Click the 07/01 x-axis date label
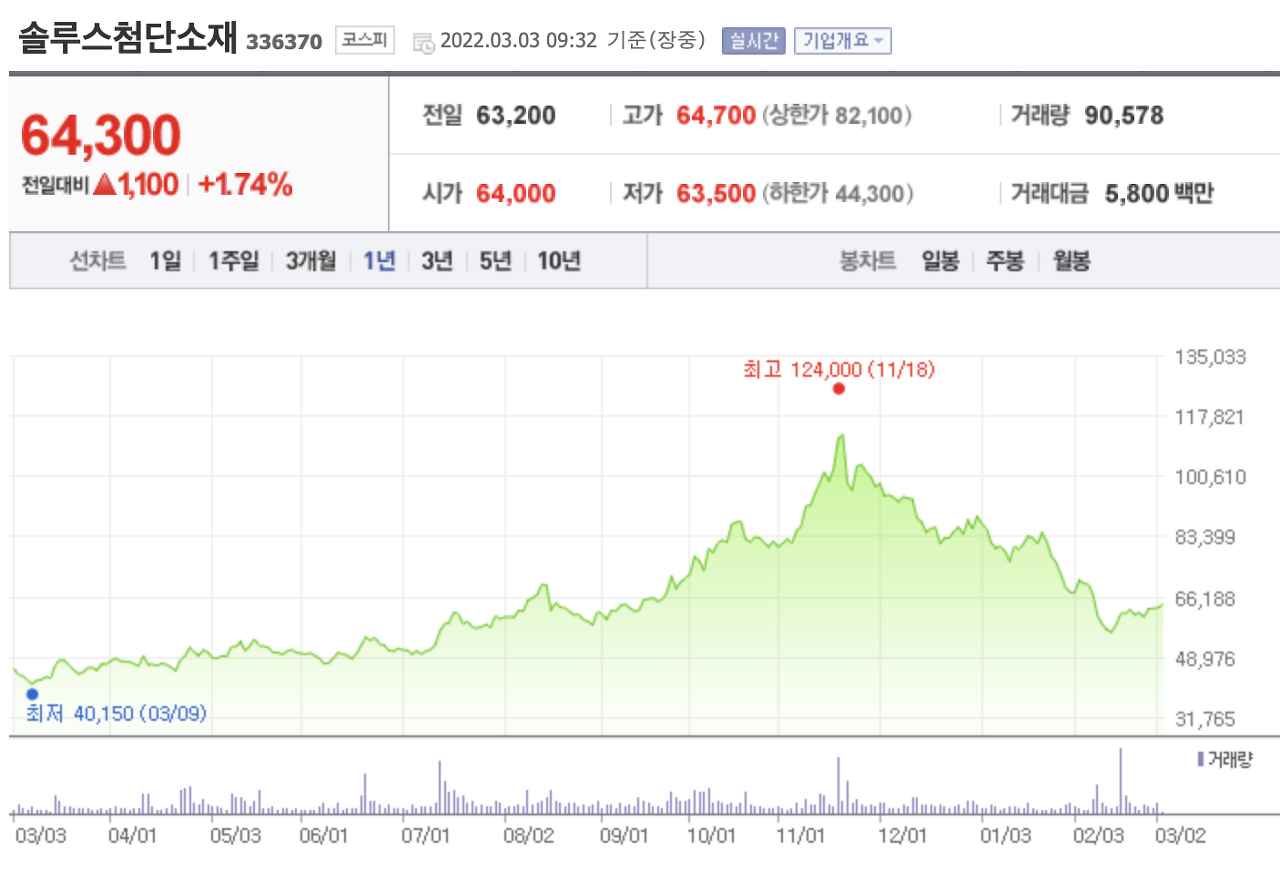The image size is (1280, 870). pyautogui.click(x=424, y=836)
